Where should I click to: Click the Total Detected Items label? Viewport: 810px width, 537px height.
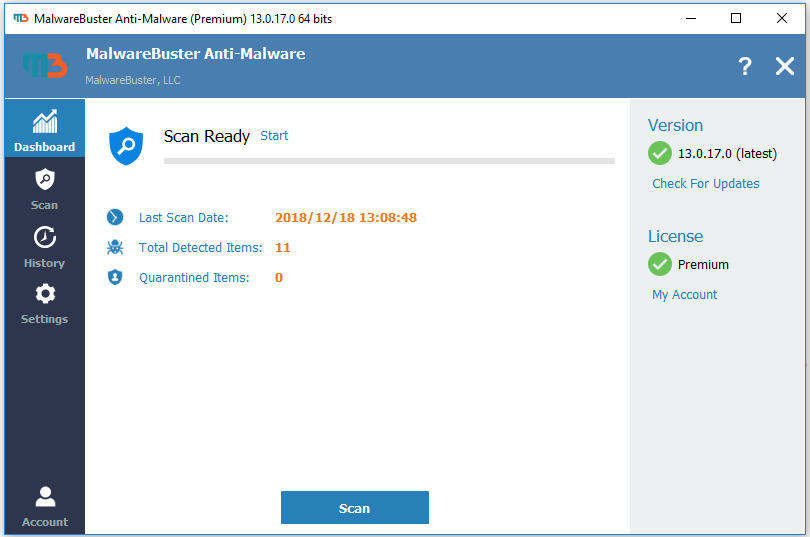[200, 248]
